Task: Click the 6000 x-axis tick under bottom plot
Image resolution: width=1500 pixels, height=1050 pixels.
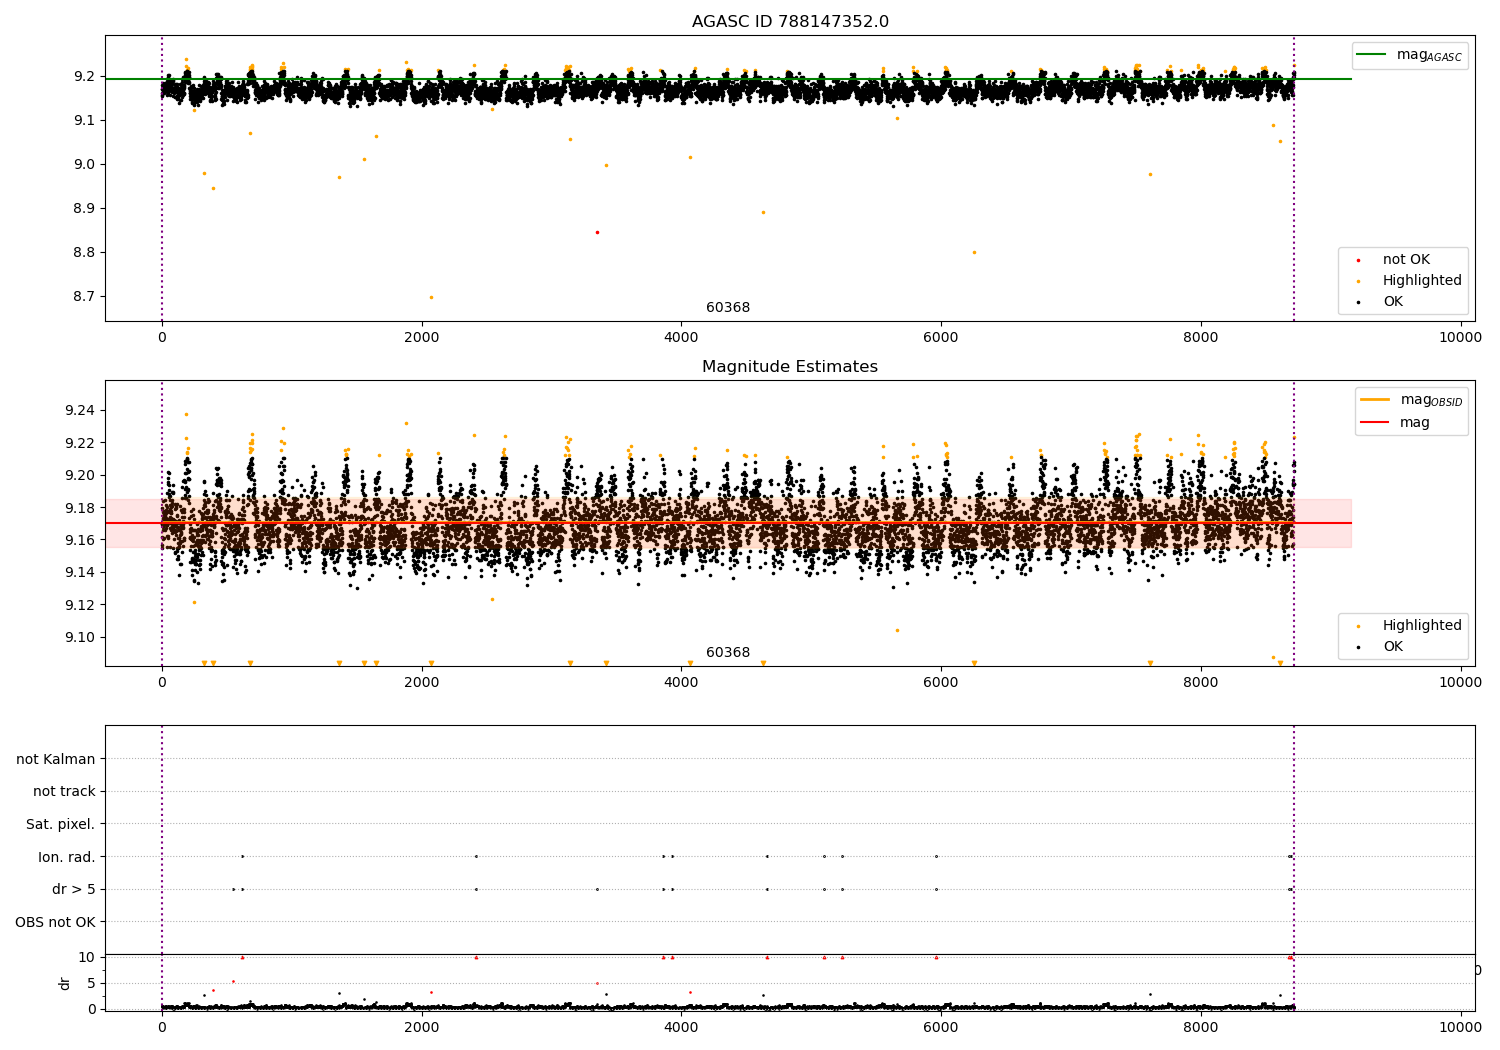Action: (941, 1028)
